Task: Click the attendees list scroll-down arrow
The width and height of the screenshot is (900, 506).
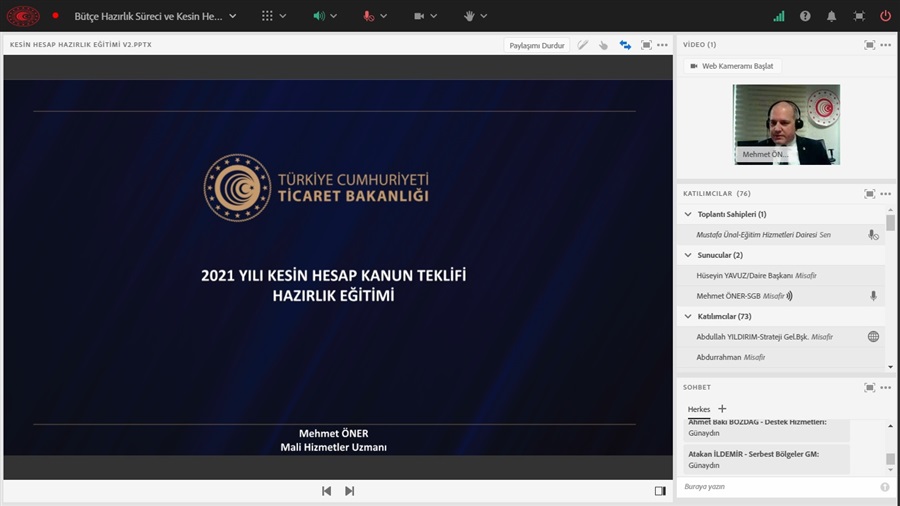Action: [x=890, y=367]
